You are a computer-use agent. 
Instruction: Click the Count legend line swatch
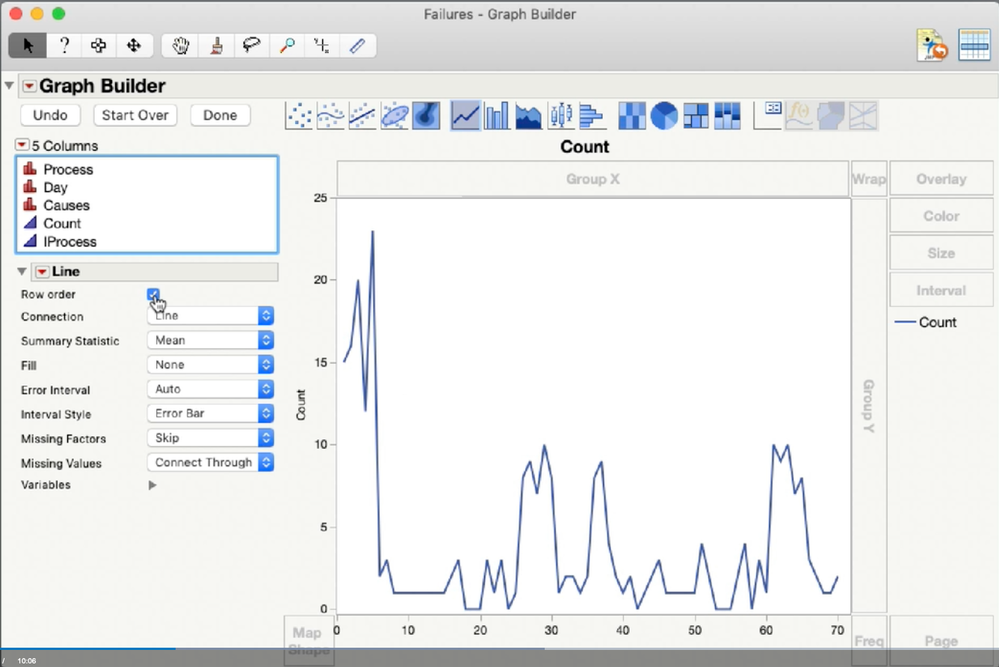(905, 322)
